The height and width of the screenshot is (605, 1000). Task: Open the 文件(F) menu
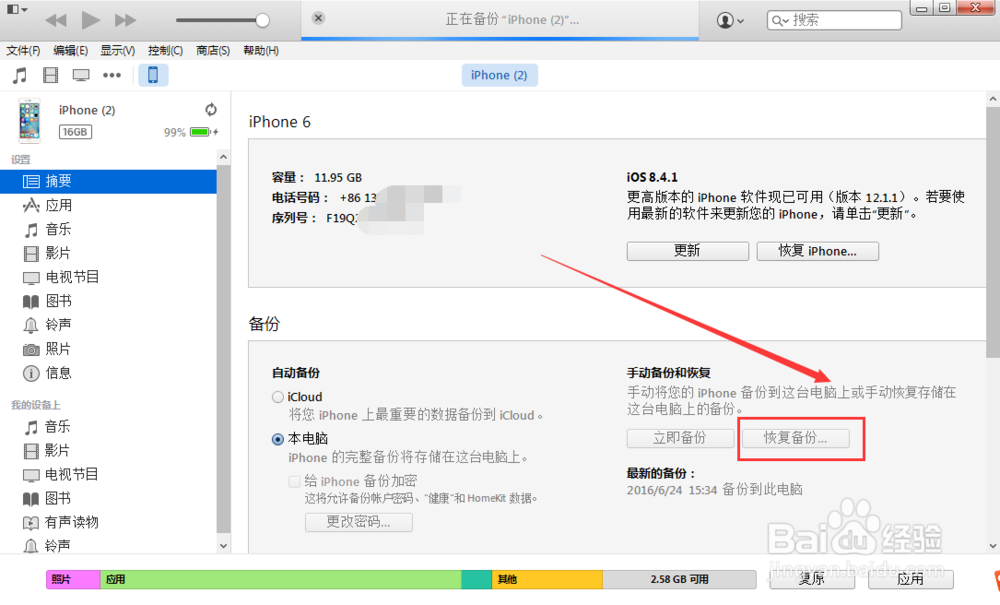[x=23, y=50]
